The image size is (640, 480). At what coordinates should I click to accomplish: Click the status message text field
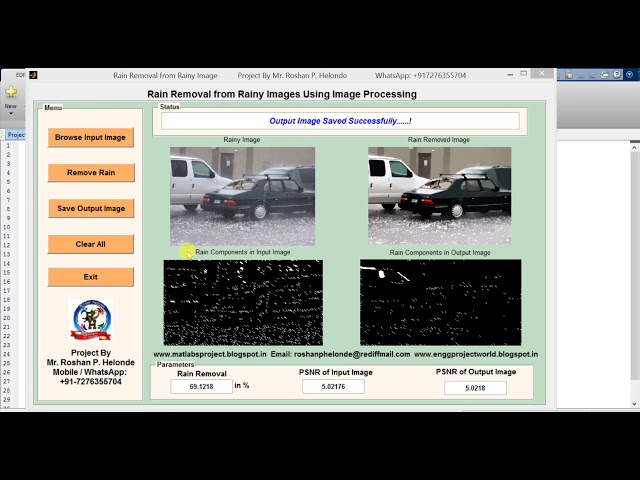point(340,121)
